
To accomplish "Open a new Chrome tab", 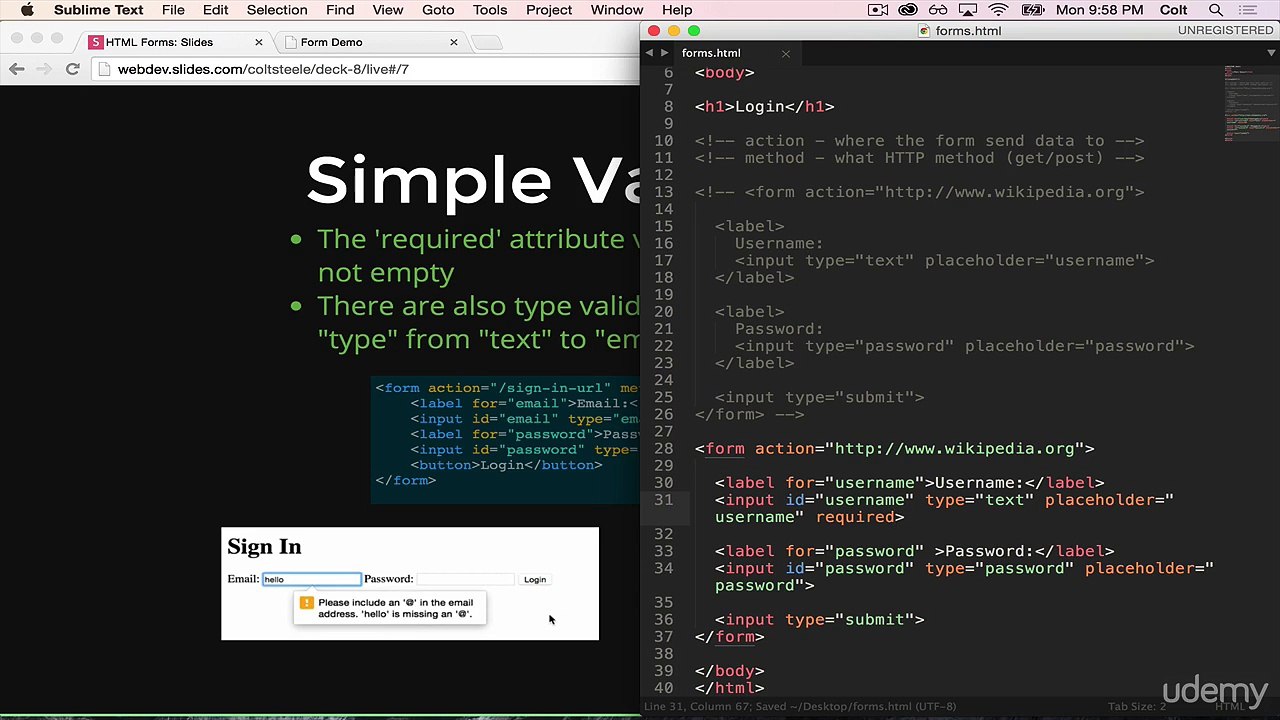I will pyautogui.click(x=487, y=42).
